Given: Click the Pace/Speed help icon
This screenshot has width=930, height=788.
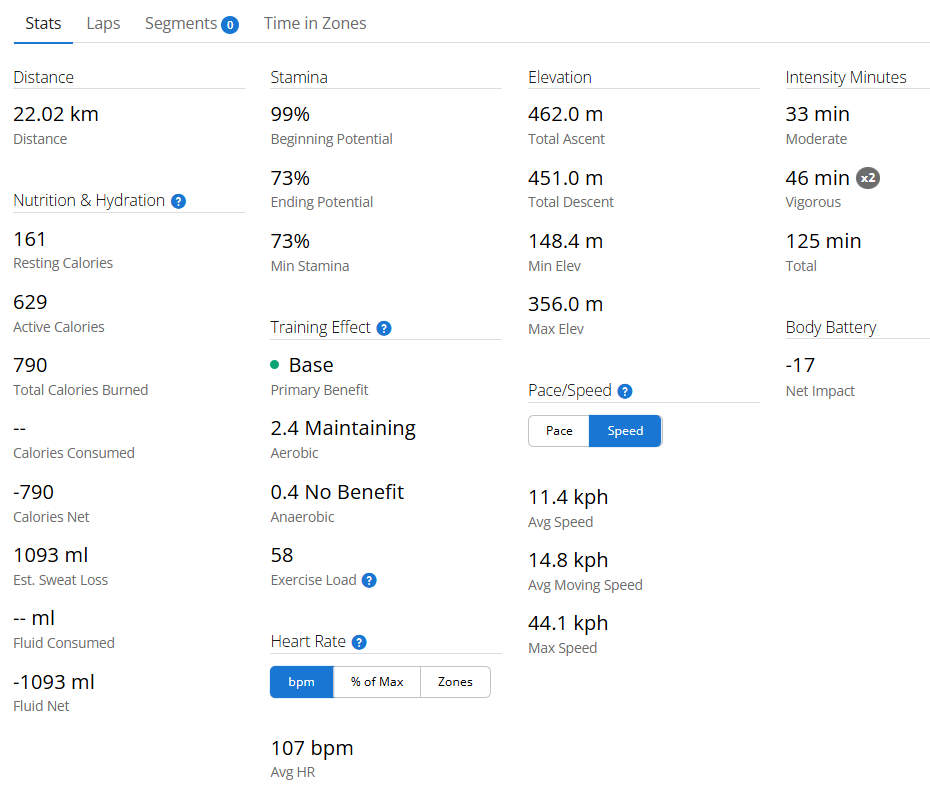Looking at the screenshot, I should [x=625, y=391].
